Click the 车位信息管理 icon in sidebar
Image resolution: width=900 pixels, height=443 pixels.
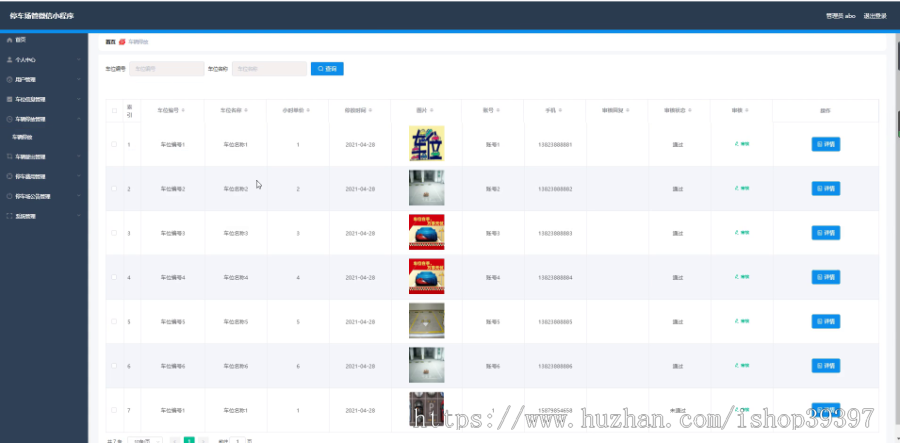click(9, 99)
